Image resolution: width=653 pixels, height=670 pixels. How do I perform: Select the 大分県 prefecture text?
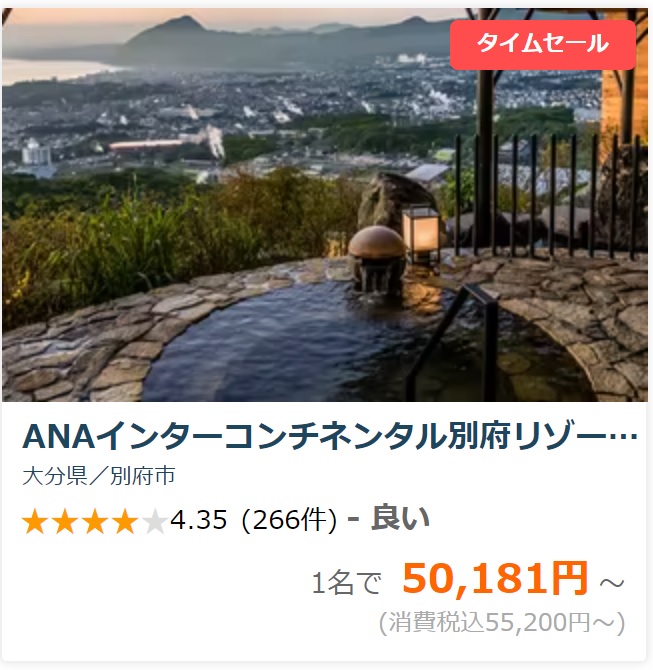click(55, 476)
